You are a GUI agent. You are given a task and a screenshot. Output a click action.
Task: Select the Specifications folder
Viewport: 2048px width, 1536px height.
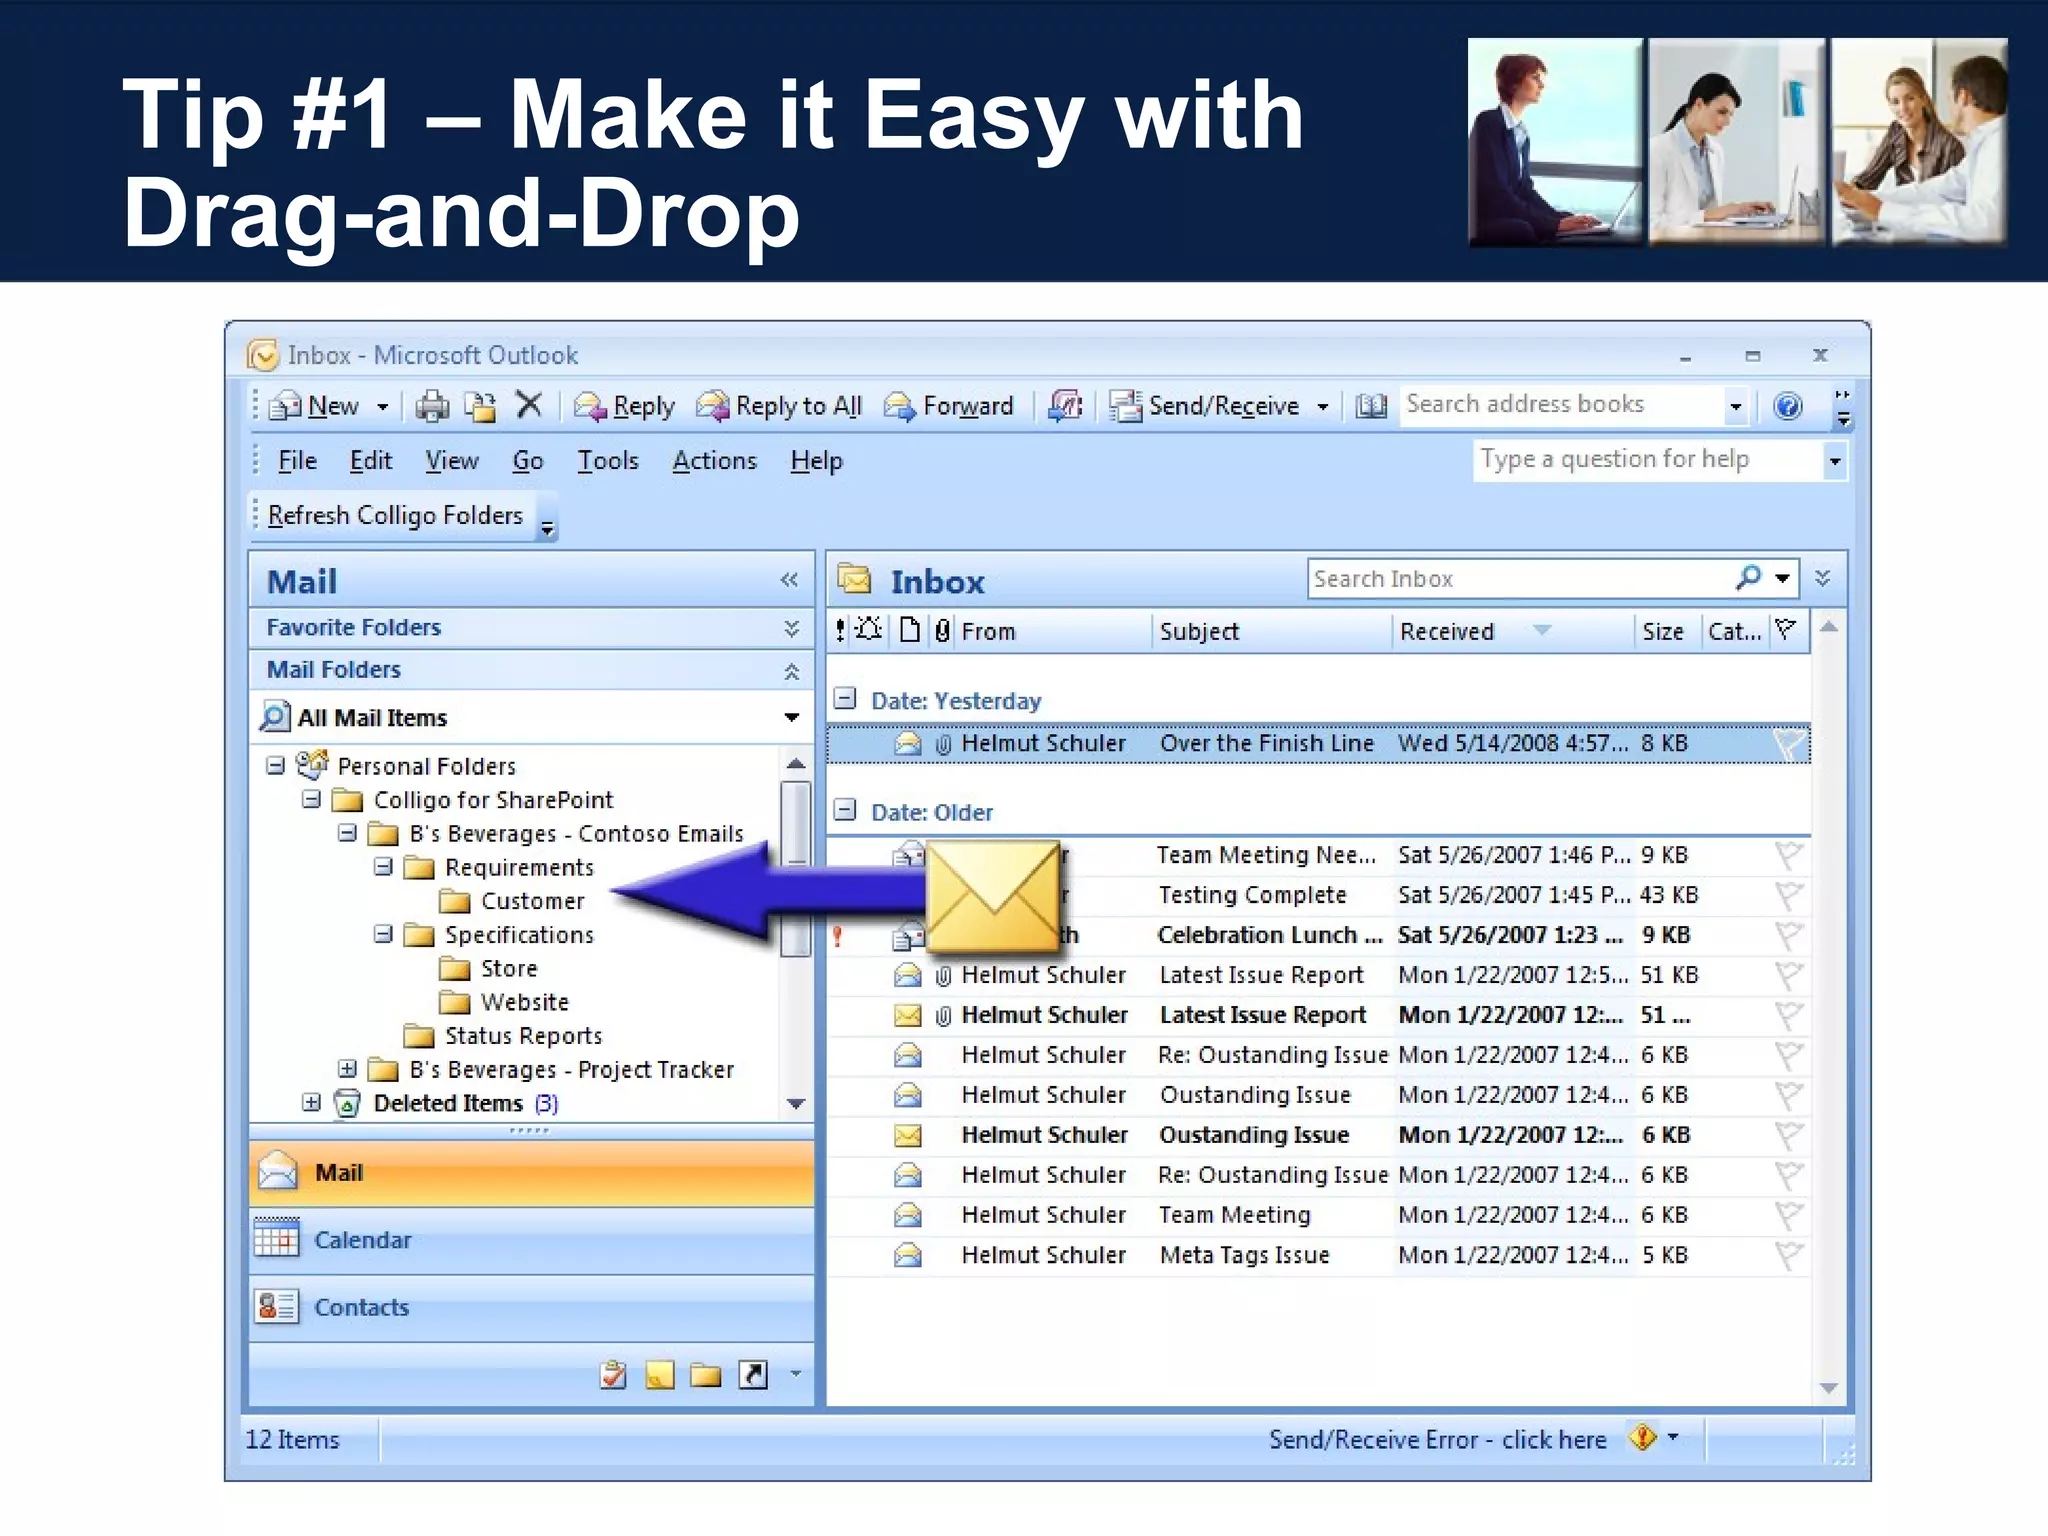[519, 935]
